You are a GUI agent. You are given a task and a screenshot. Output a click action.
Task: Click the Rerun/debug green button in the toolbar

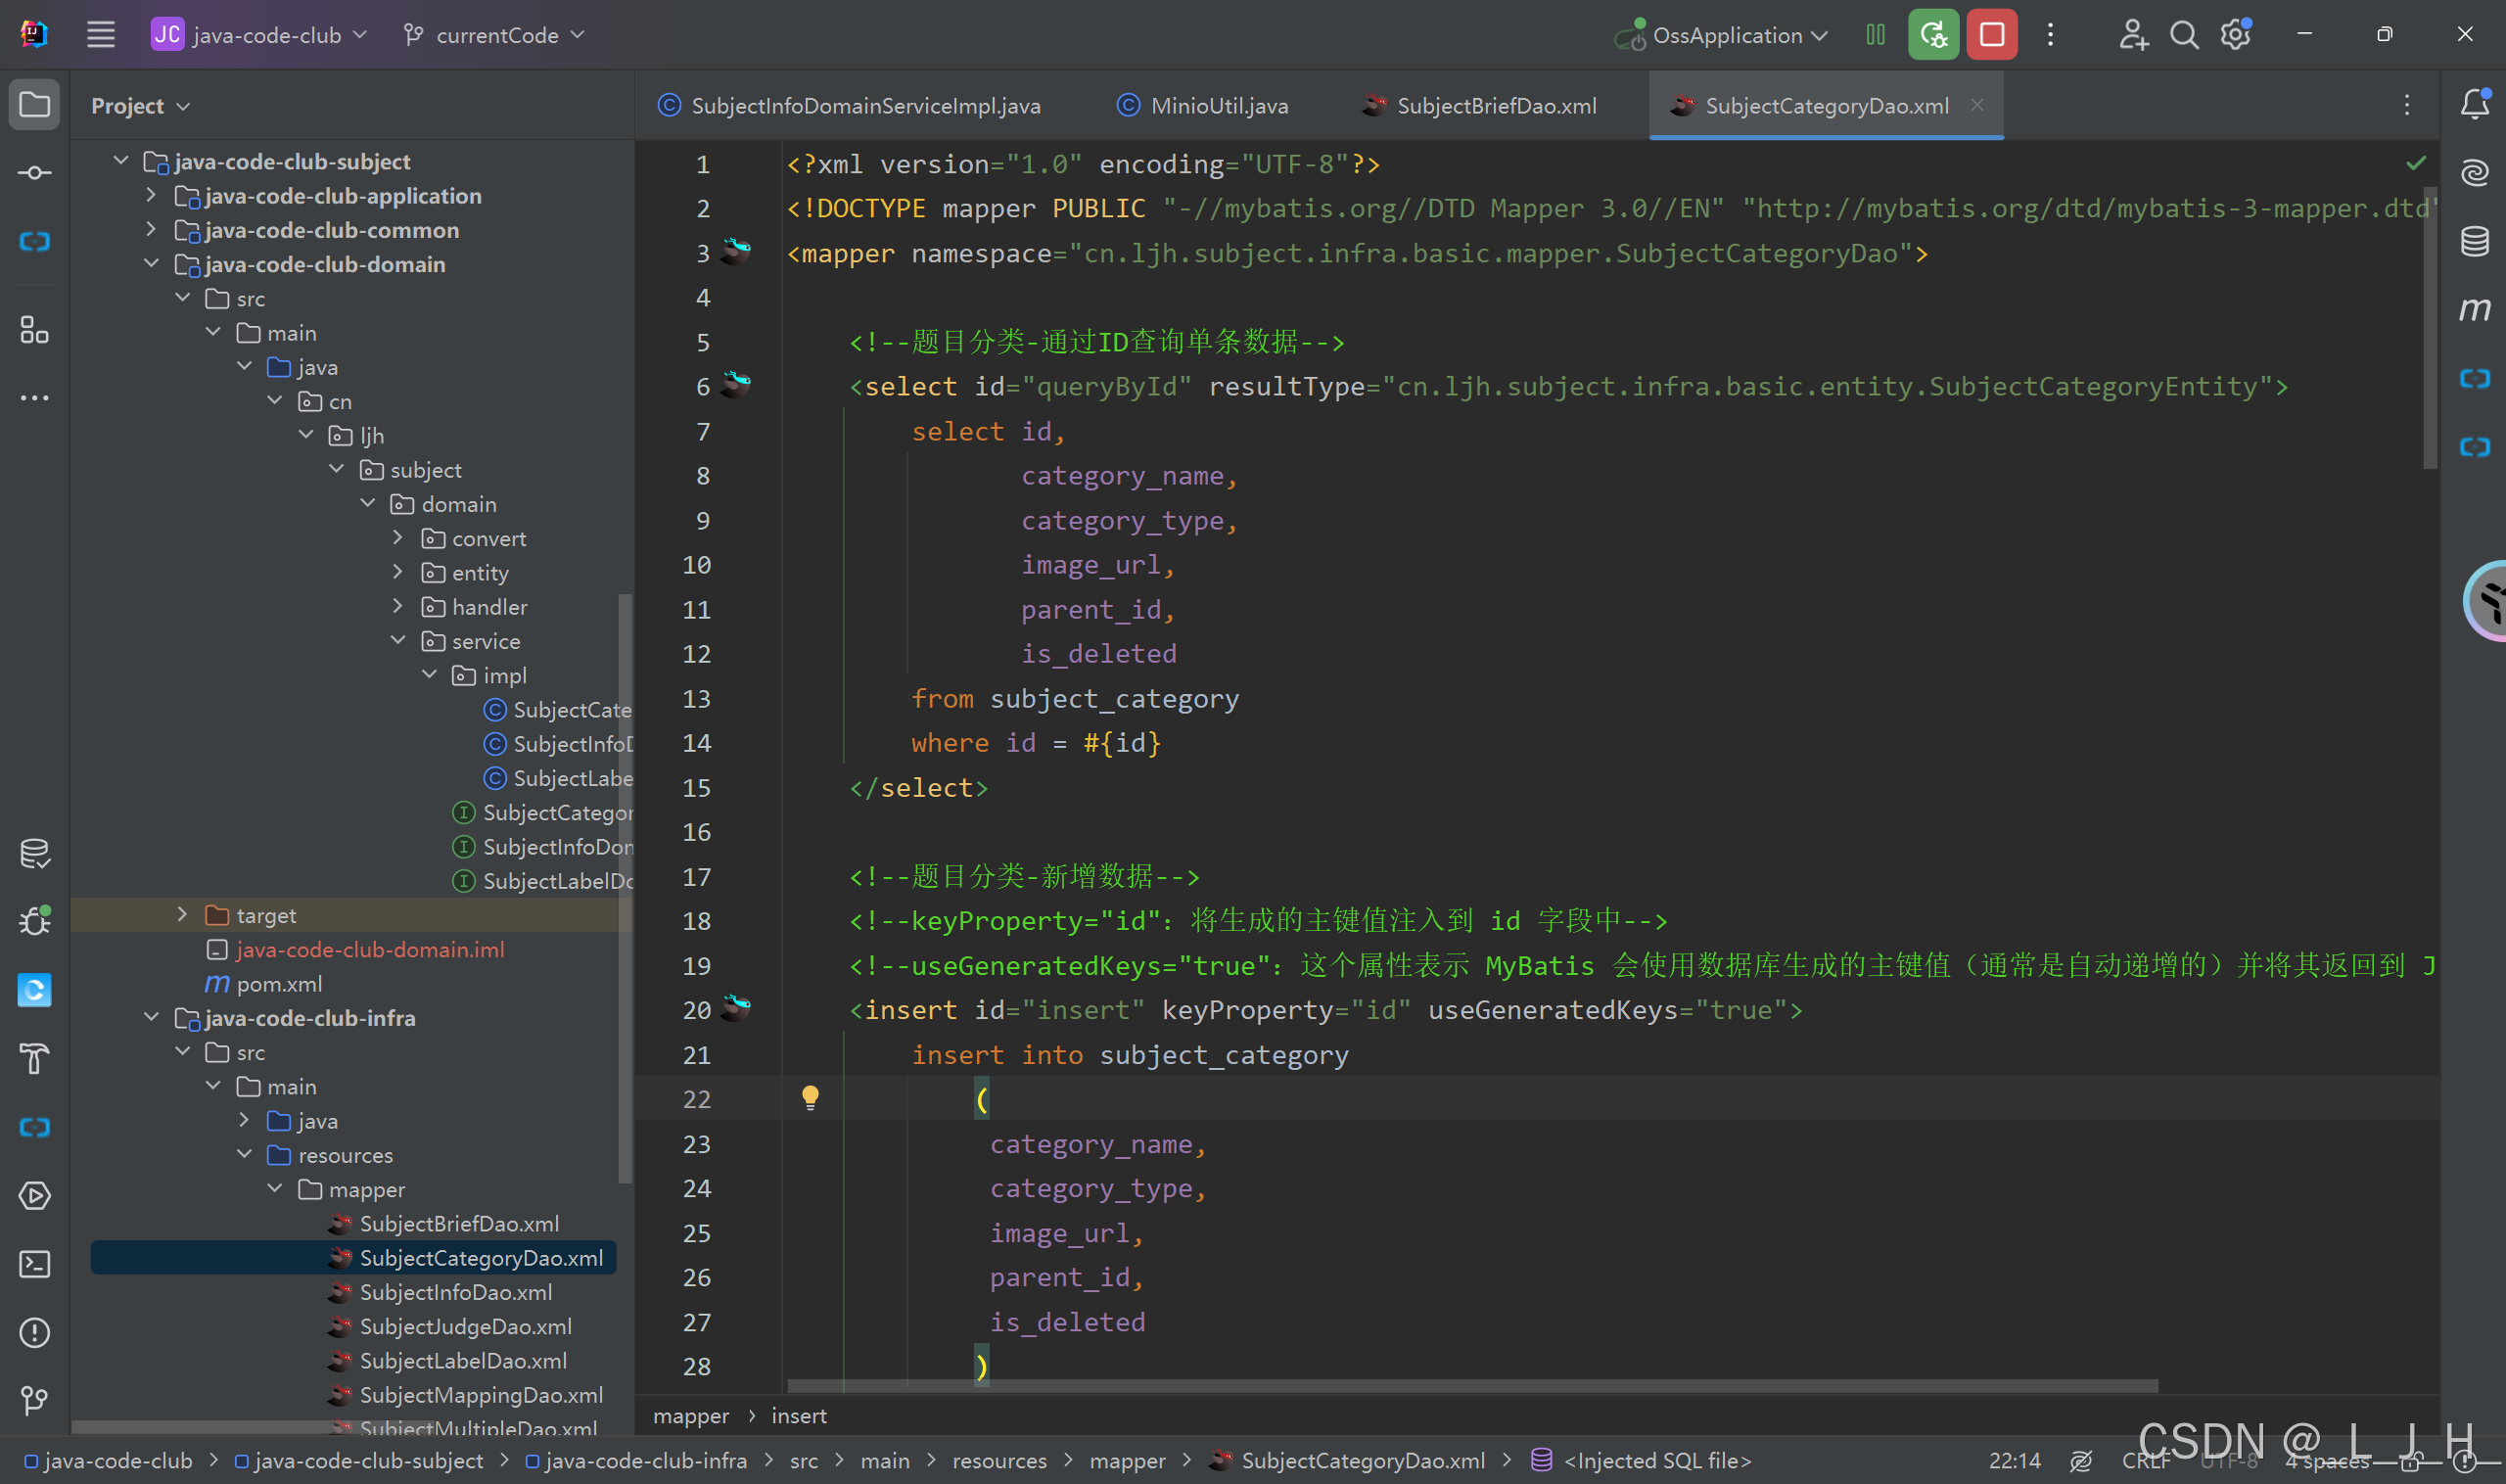[1932, 35]
